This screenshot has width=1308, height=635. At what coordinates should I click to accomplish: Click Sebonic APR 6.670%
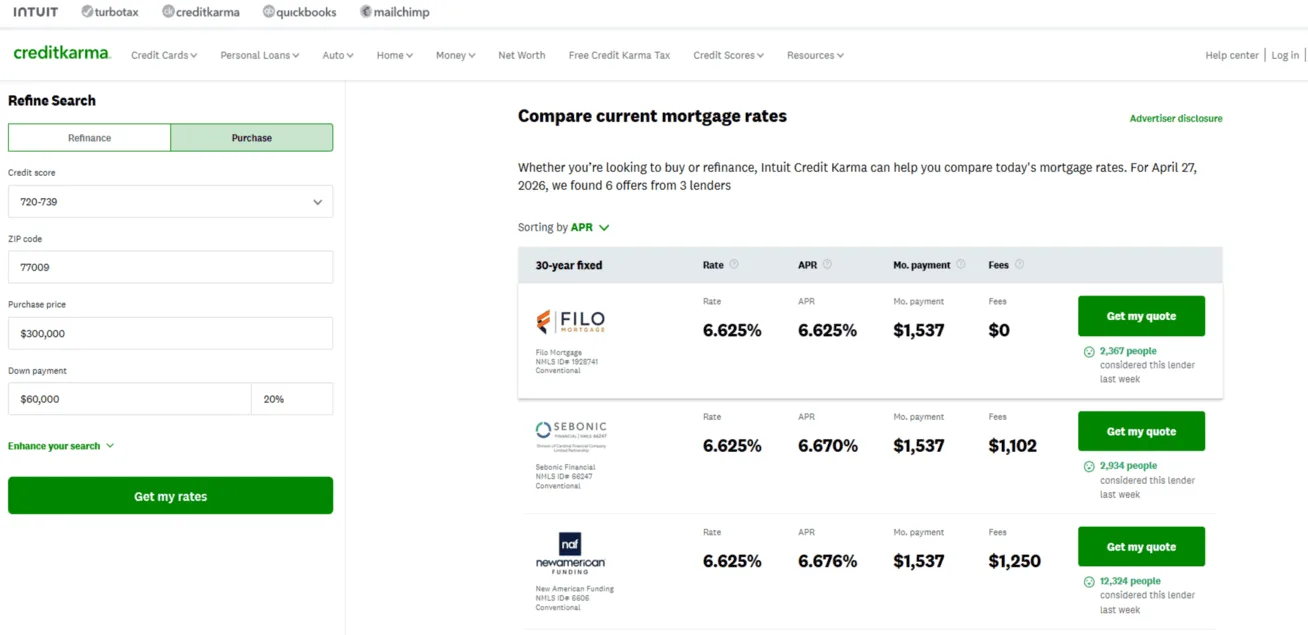point(827,446)
